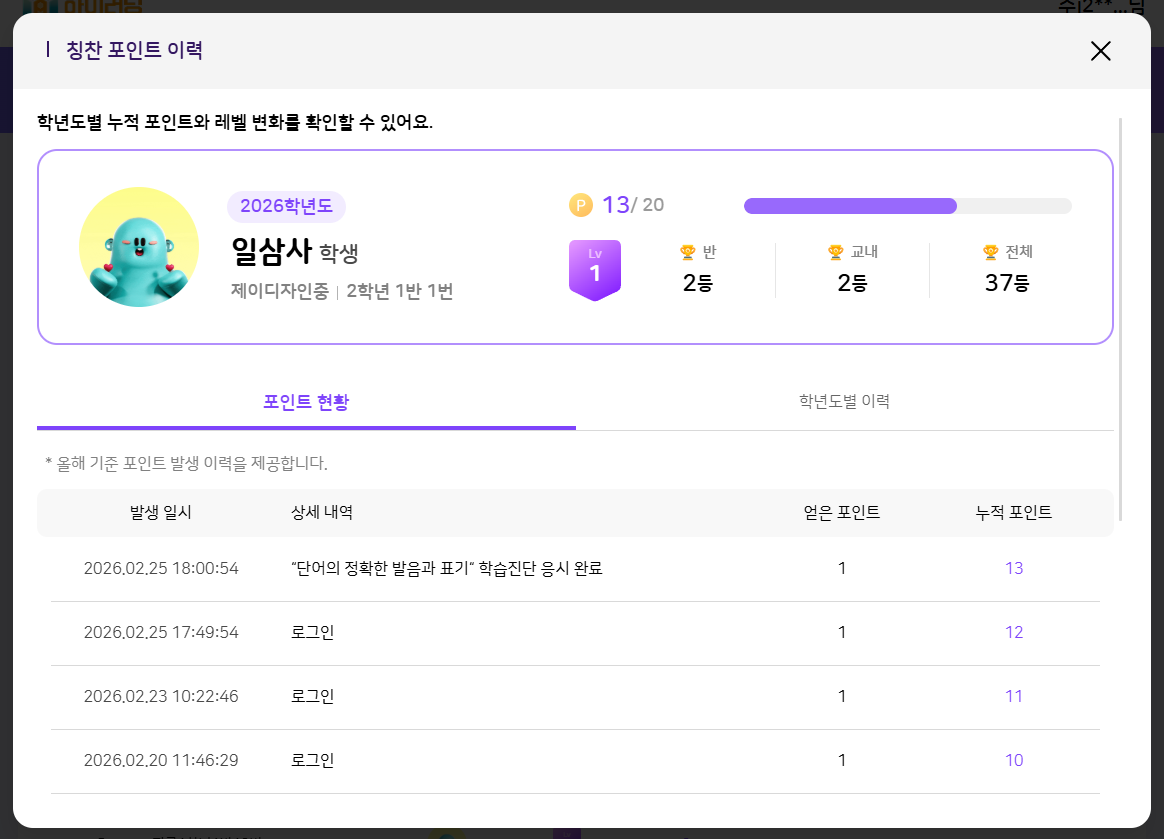Click the 발생 일시 column header

coord(161,513)
